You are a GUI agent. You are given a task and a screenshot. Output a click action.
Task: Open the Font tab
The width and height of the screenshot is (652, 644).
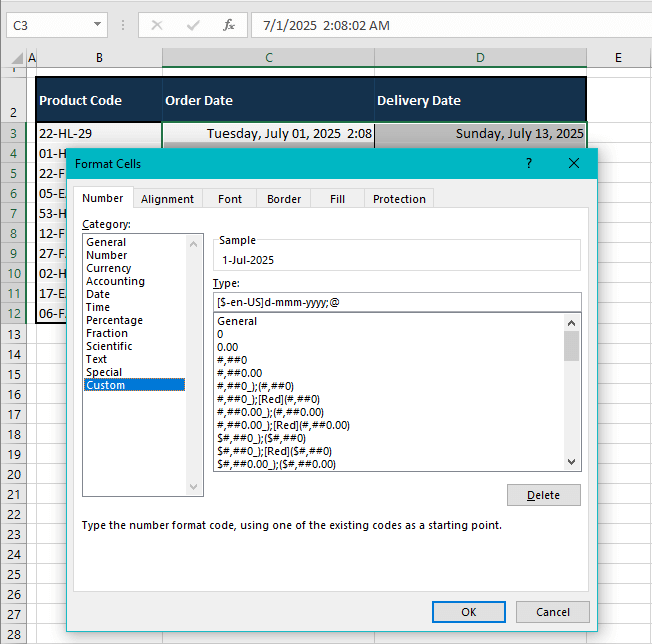[x=230, y=199]
